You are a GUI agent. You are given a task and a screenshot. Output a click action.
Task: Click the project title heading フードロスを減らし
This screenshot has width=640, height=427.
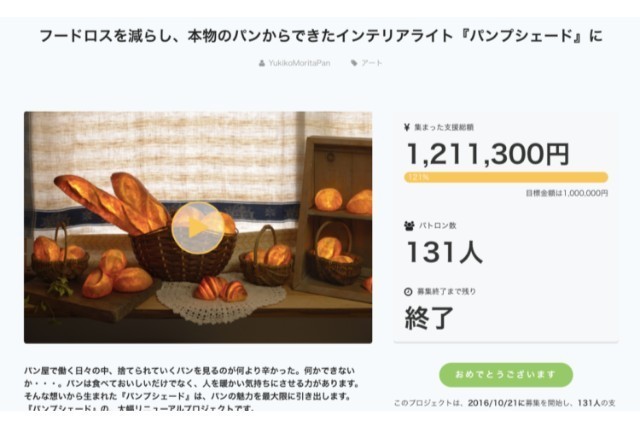[320, 35]
